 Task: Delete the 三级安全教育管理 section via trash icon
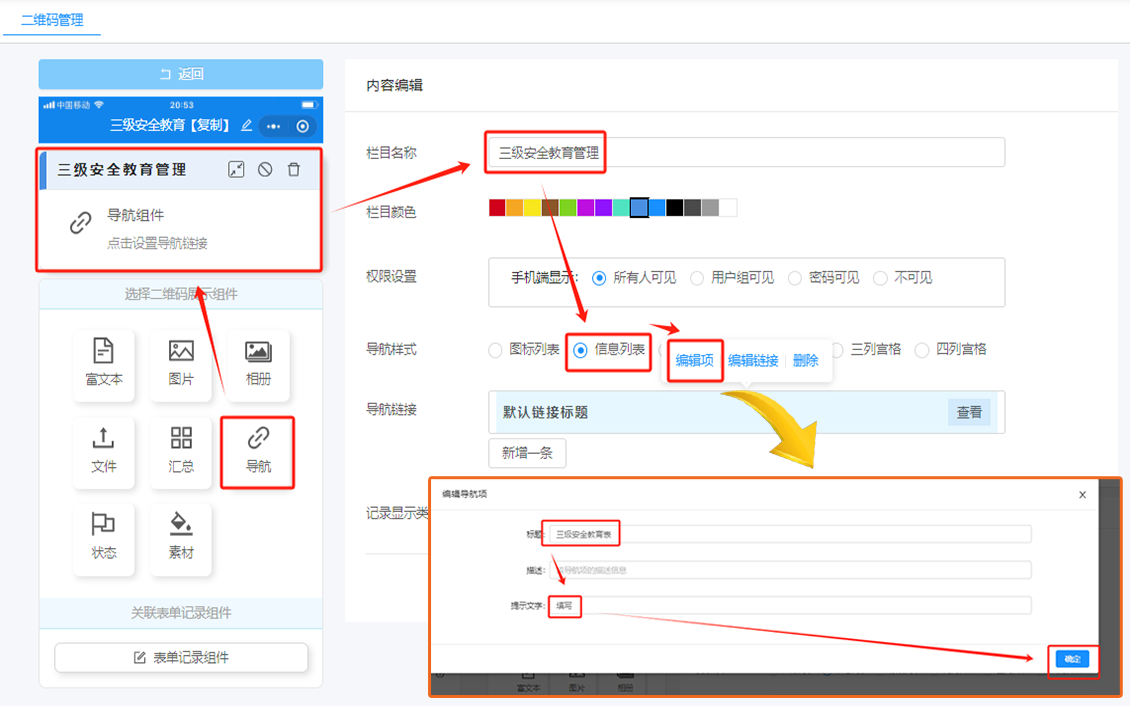pos(294,170)
